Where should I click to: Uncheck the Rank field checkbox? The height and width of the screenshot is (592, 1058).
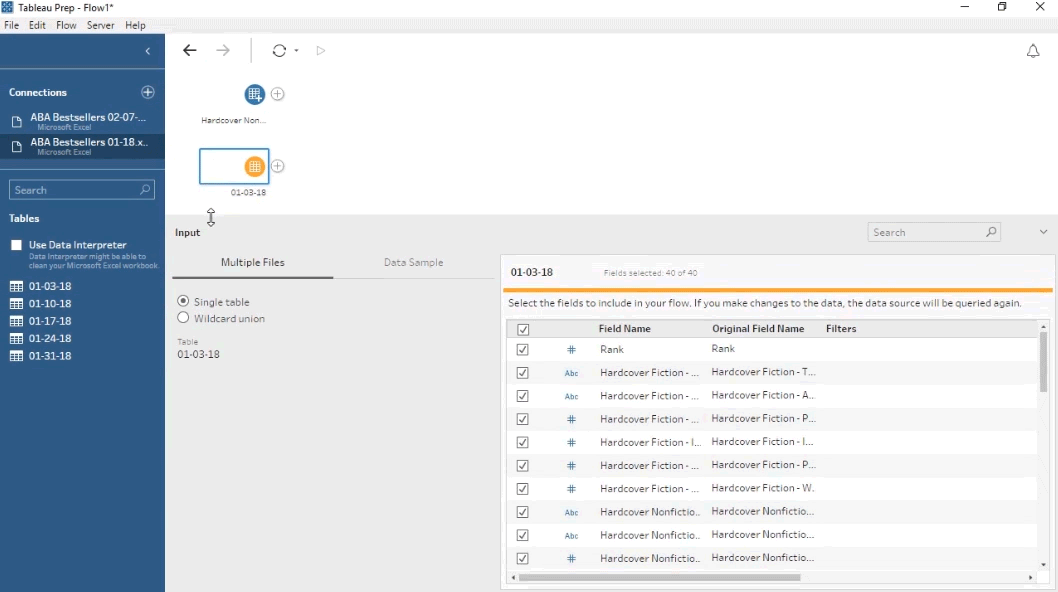point(522,350)
